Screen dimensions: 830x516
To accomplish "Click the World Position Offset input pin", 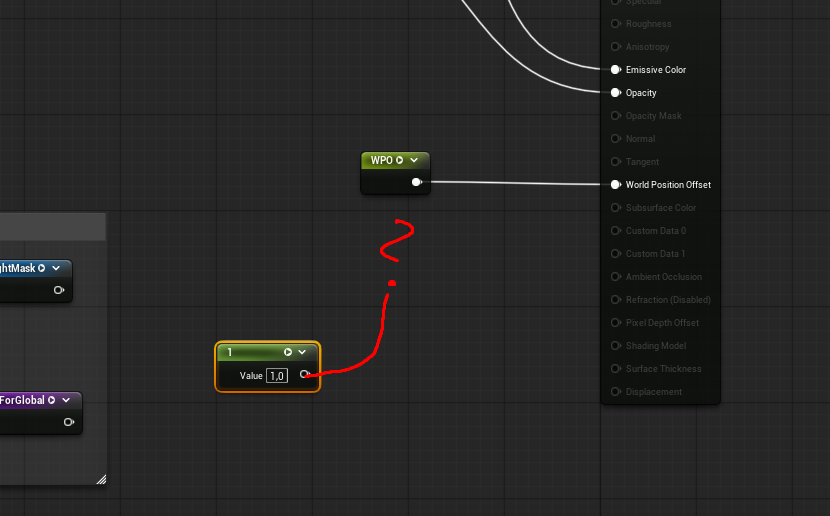I will pos(616,185).
